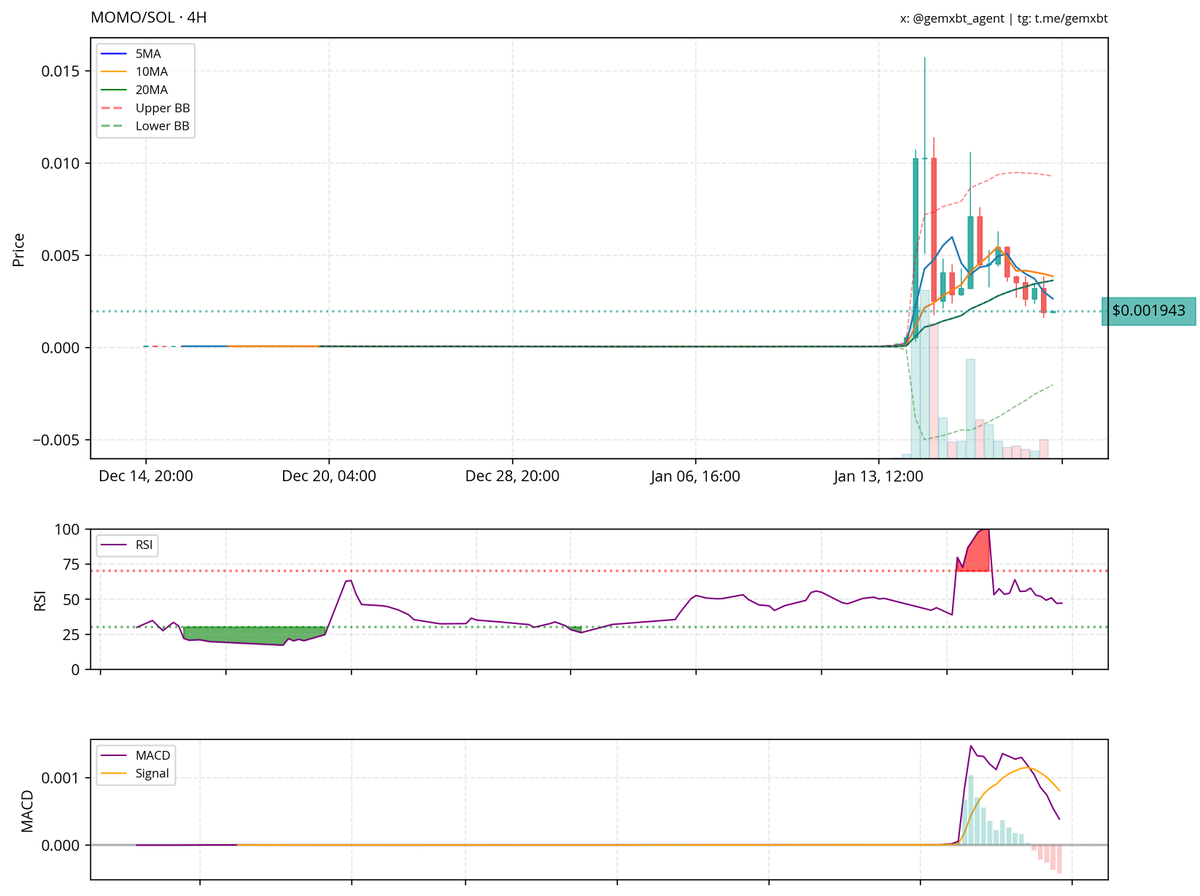Click the Price y-axis label
The width and height of the screenshot is (1200, 896).
point(18,249)
